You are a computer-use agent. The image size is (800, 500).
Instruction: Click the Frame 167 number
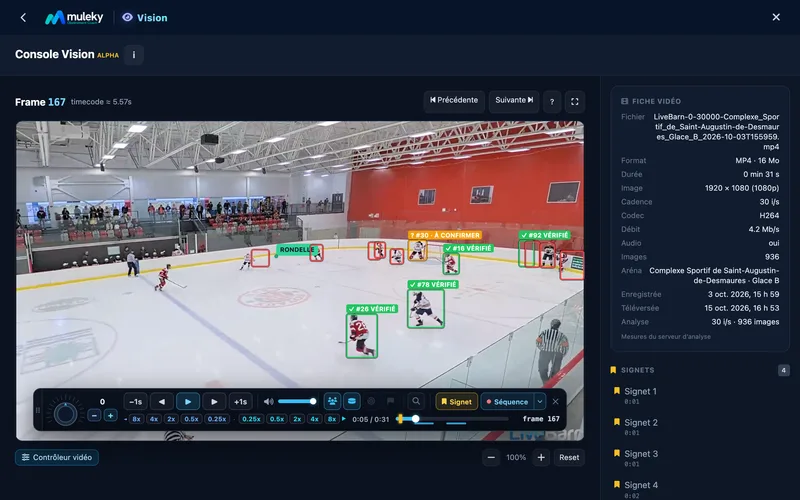pyautogui.click(x=57, y=102)
